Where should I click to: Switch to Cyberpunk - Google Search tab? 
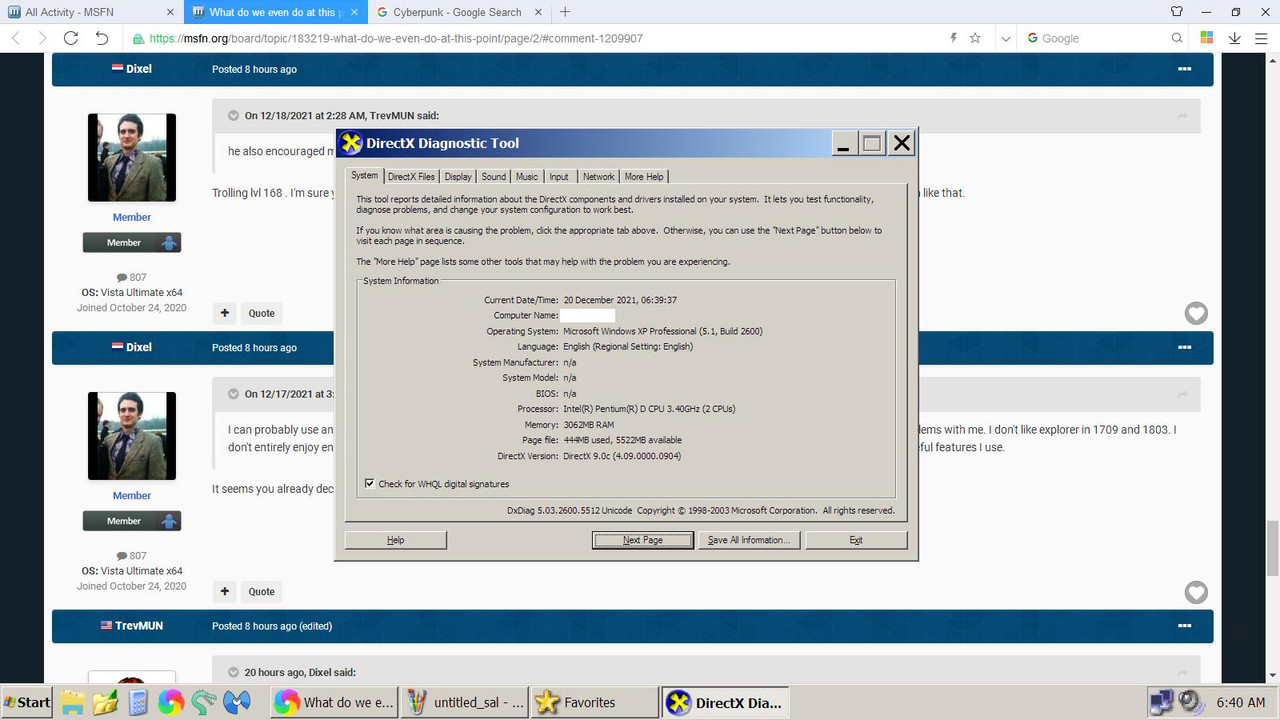460,12
